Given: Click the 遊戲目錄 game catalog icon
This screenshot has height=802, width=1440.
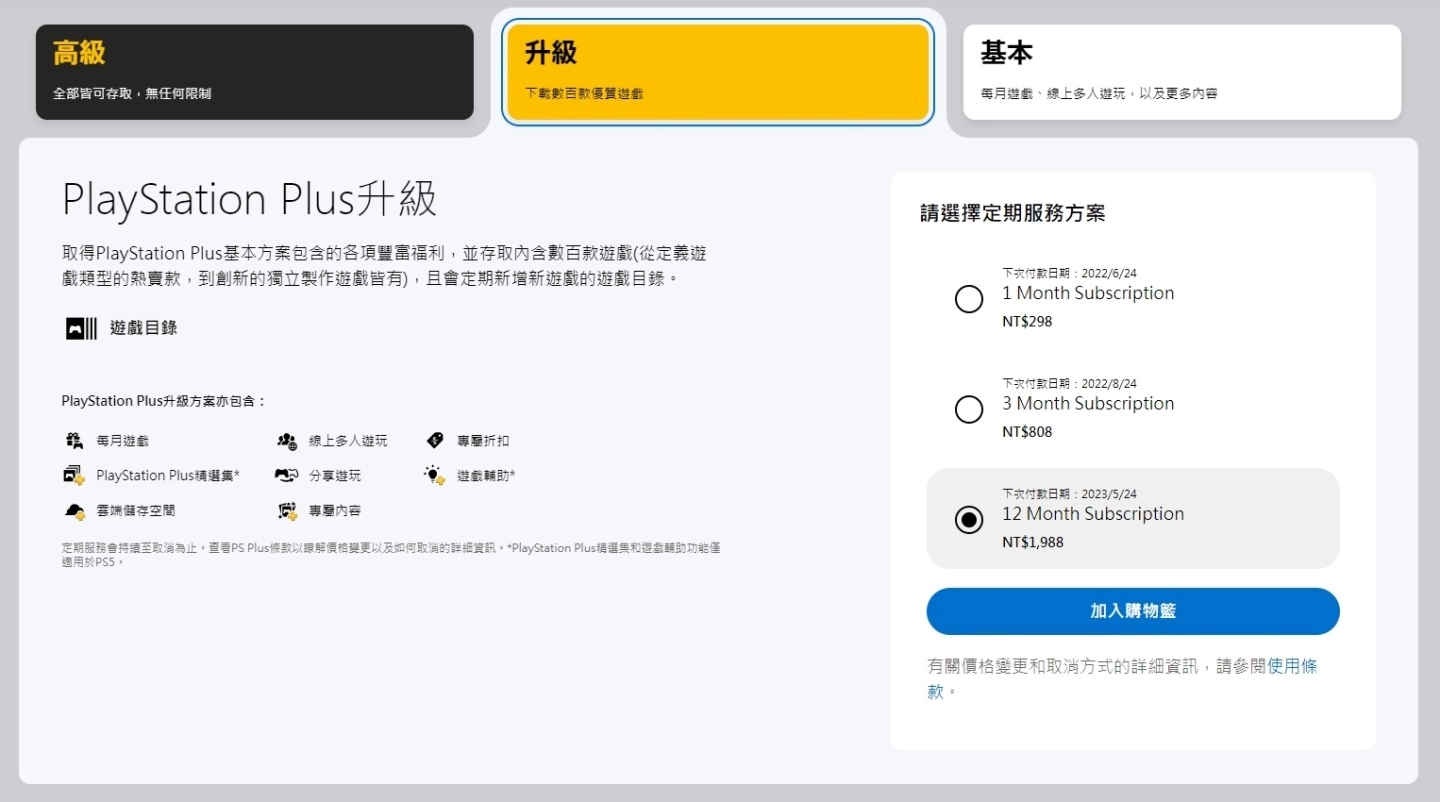Looking at the screenshot, I should point(81,328).
